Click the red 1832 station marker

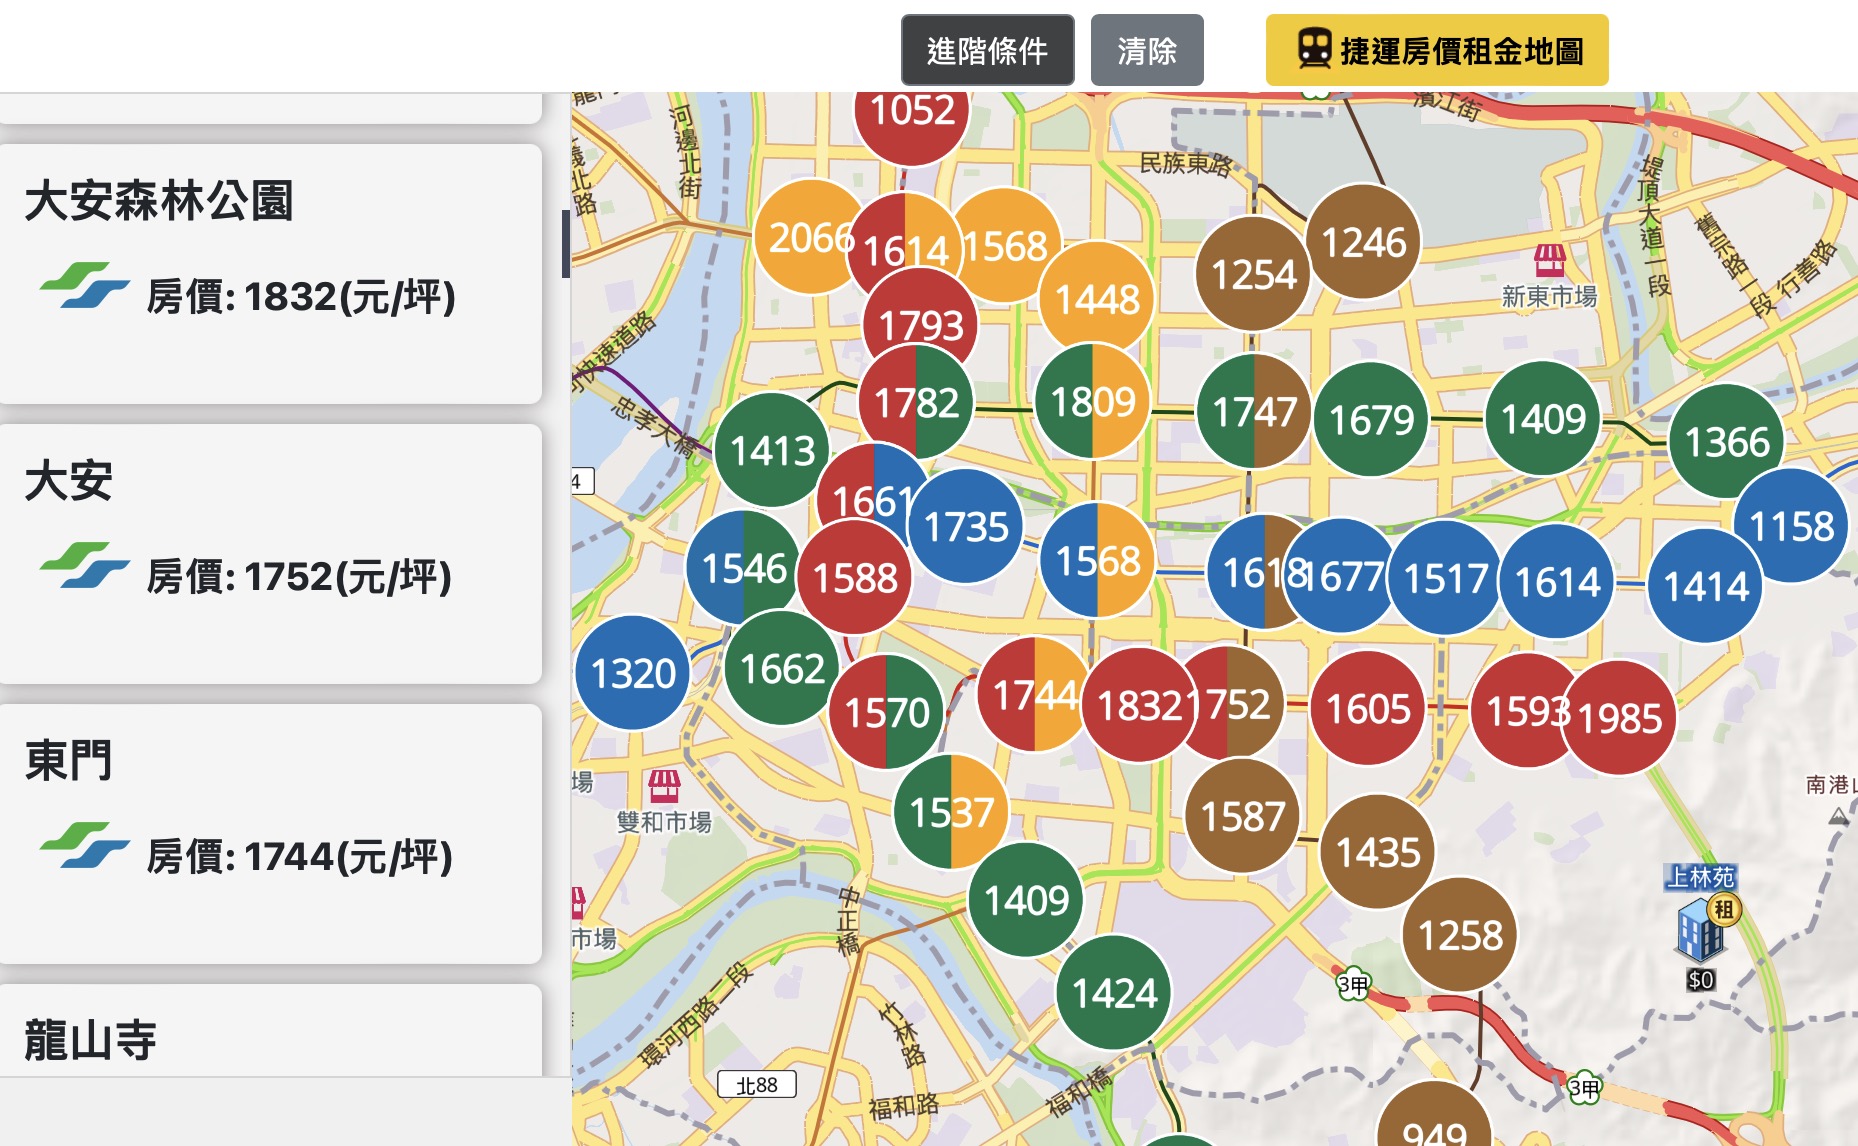point(1138,705)
